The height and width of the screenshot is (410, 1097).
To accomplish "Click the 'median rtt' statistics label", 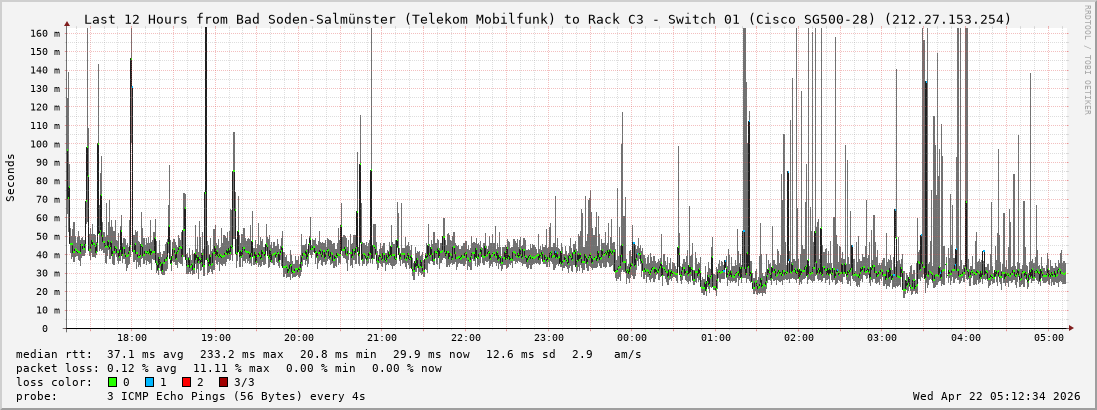I will pos(54,354).
